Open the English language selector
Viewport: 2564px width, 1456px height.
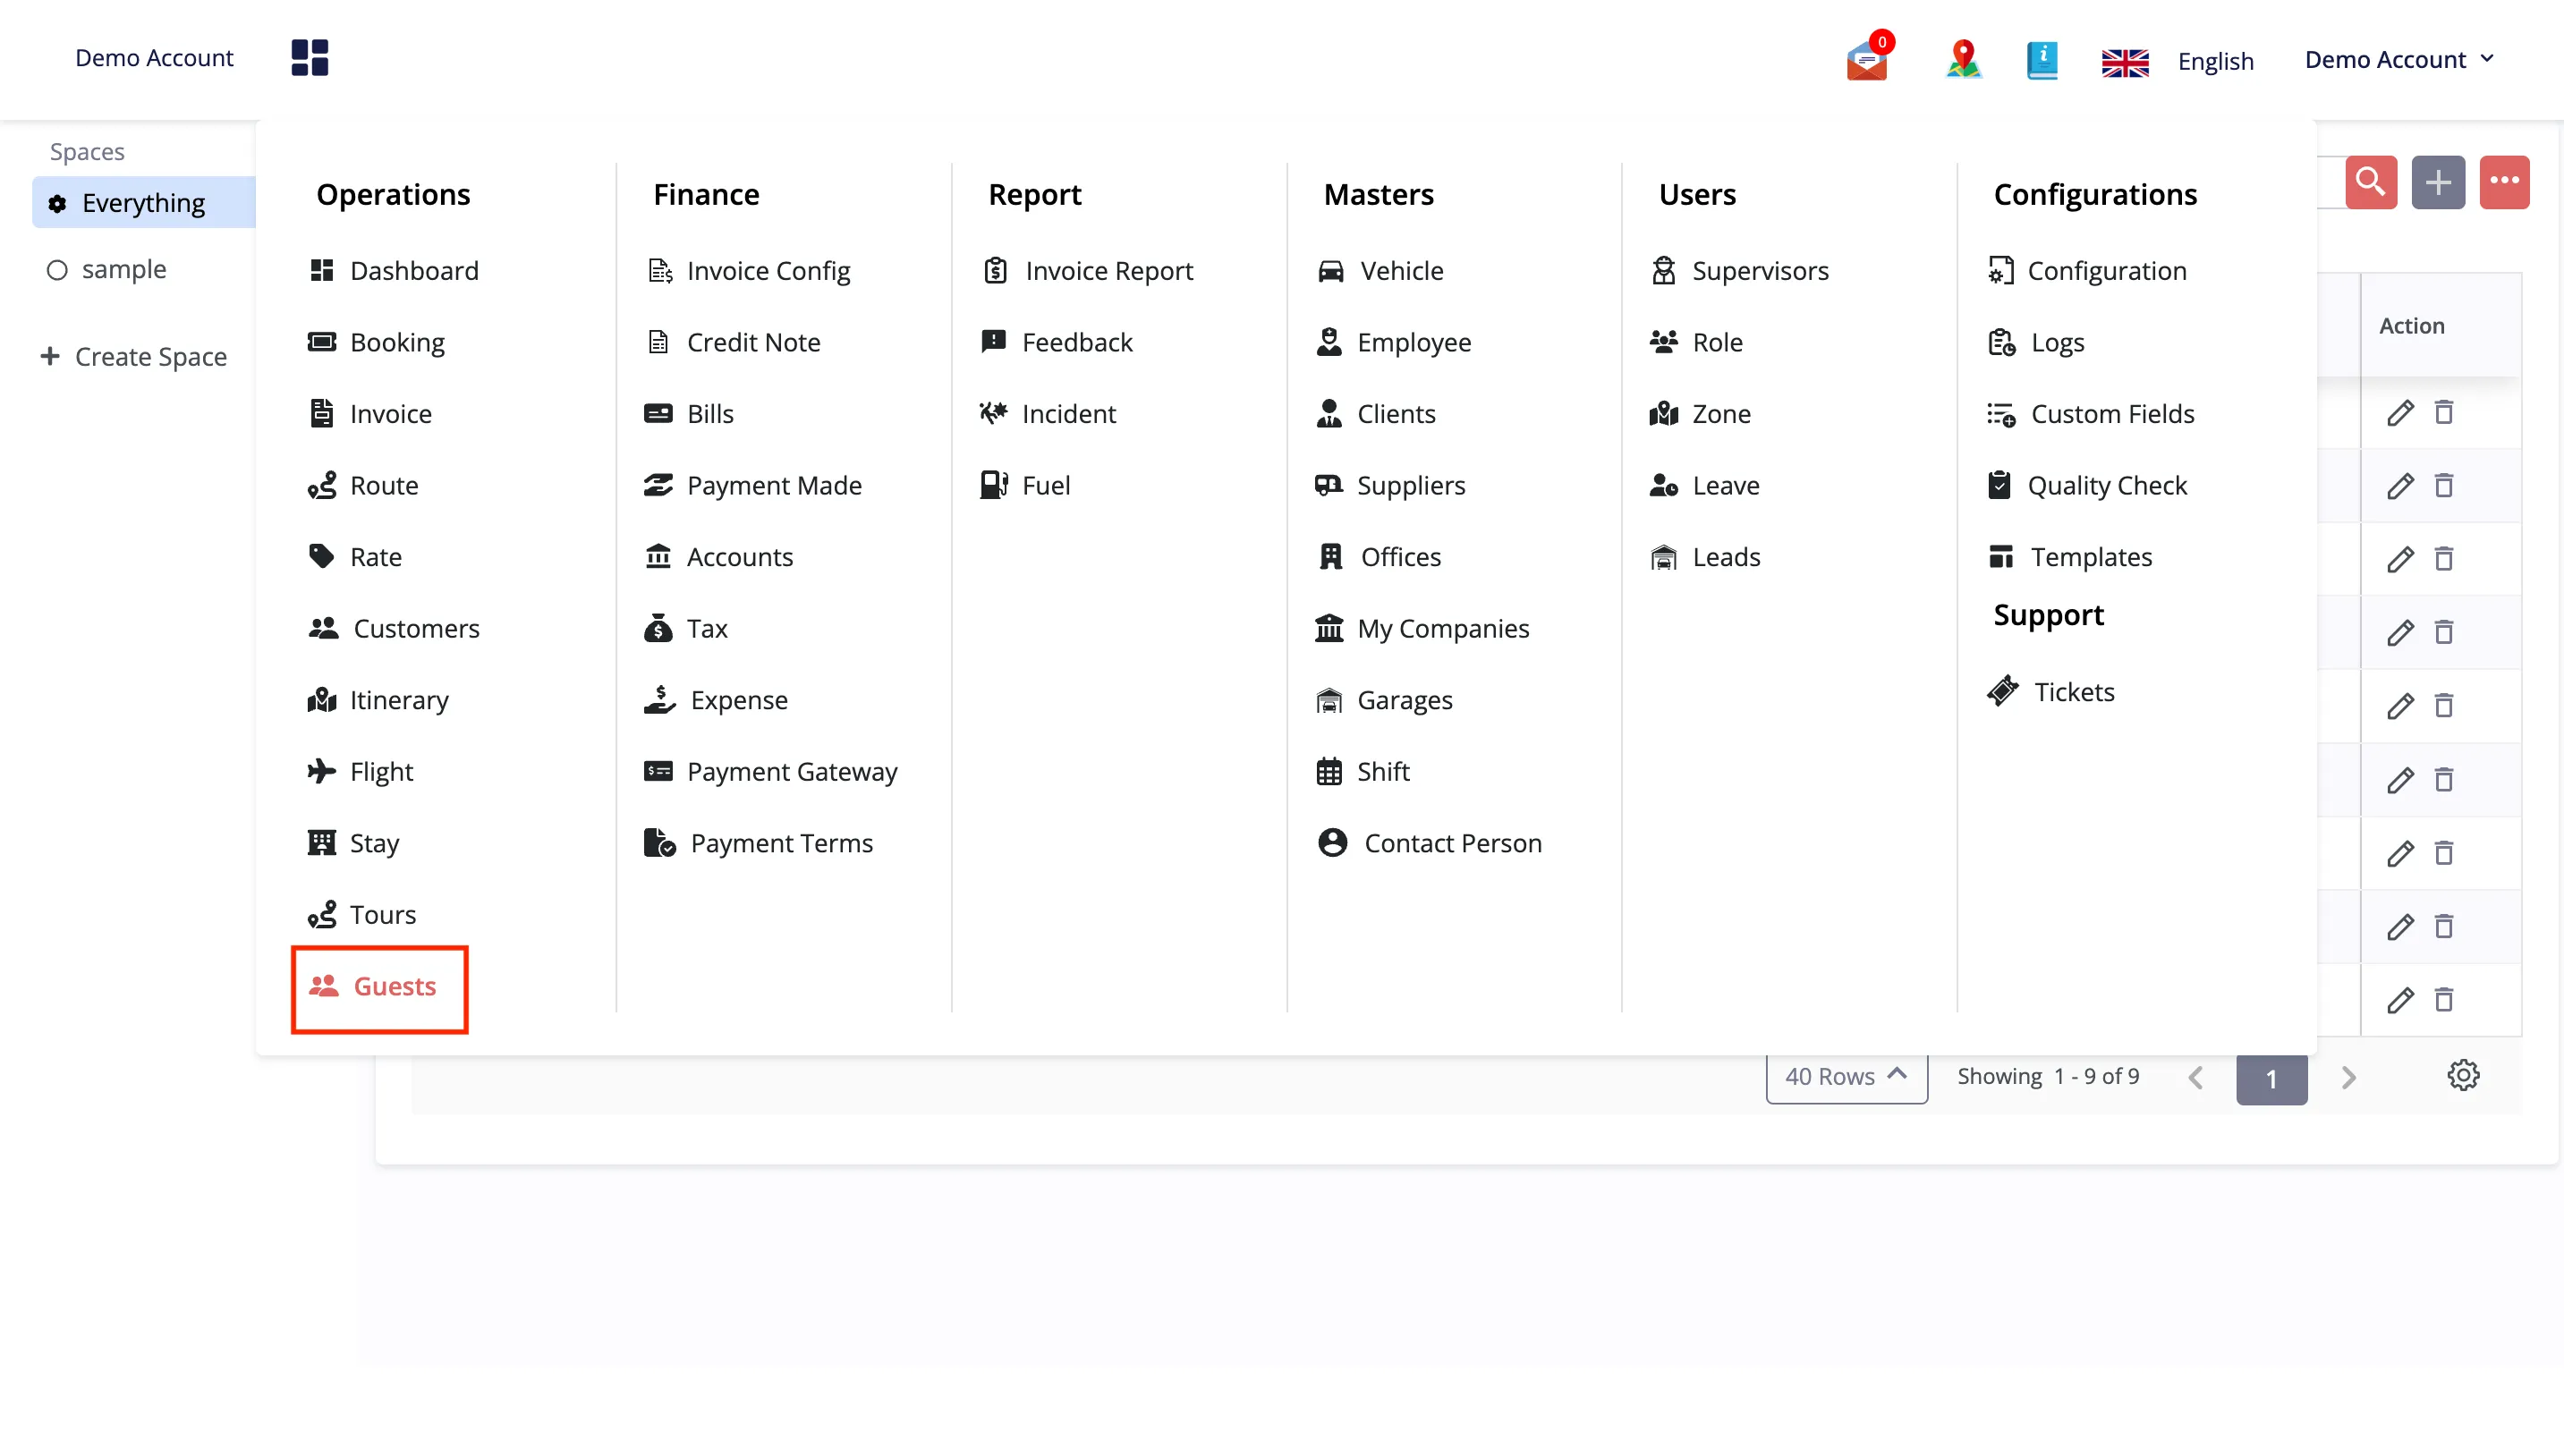(2215, 62)
